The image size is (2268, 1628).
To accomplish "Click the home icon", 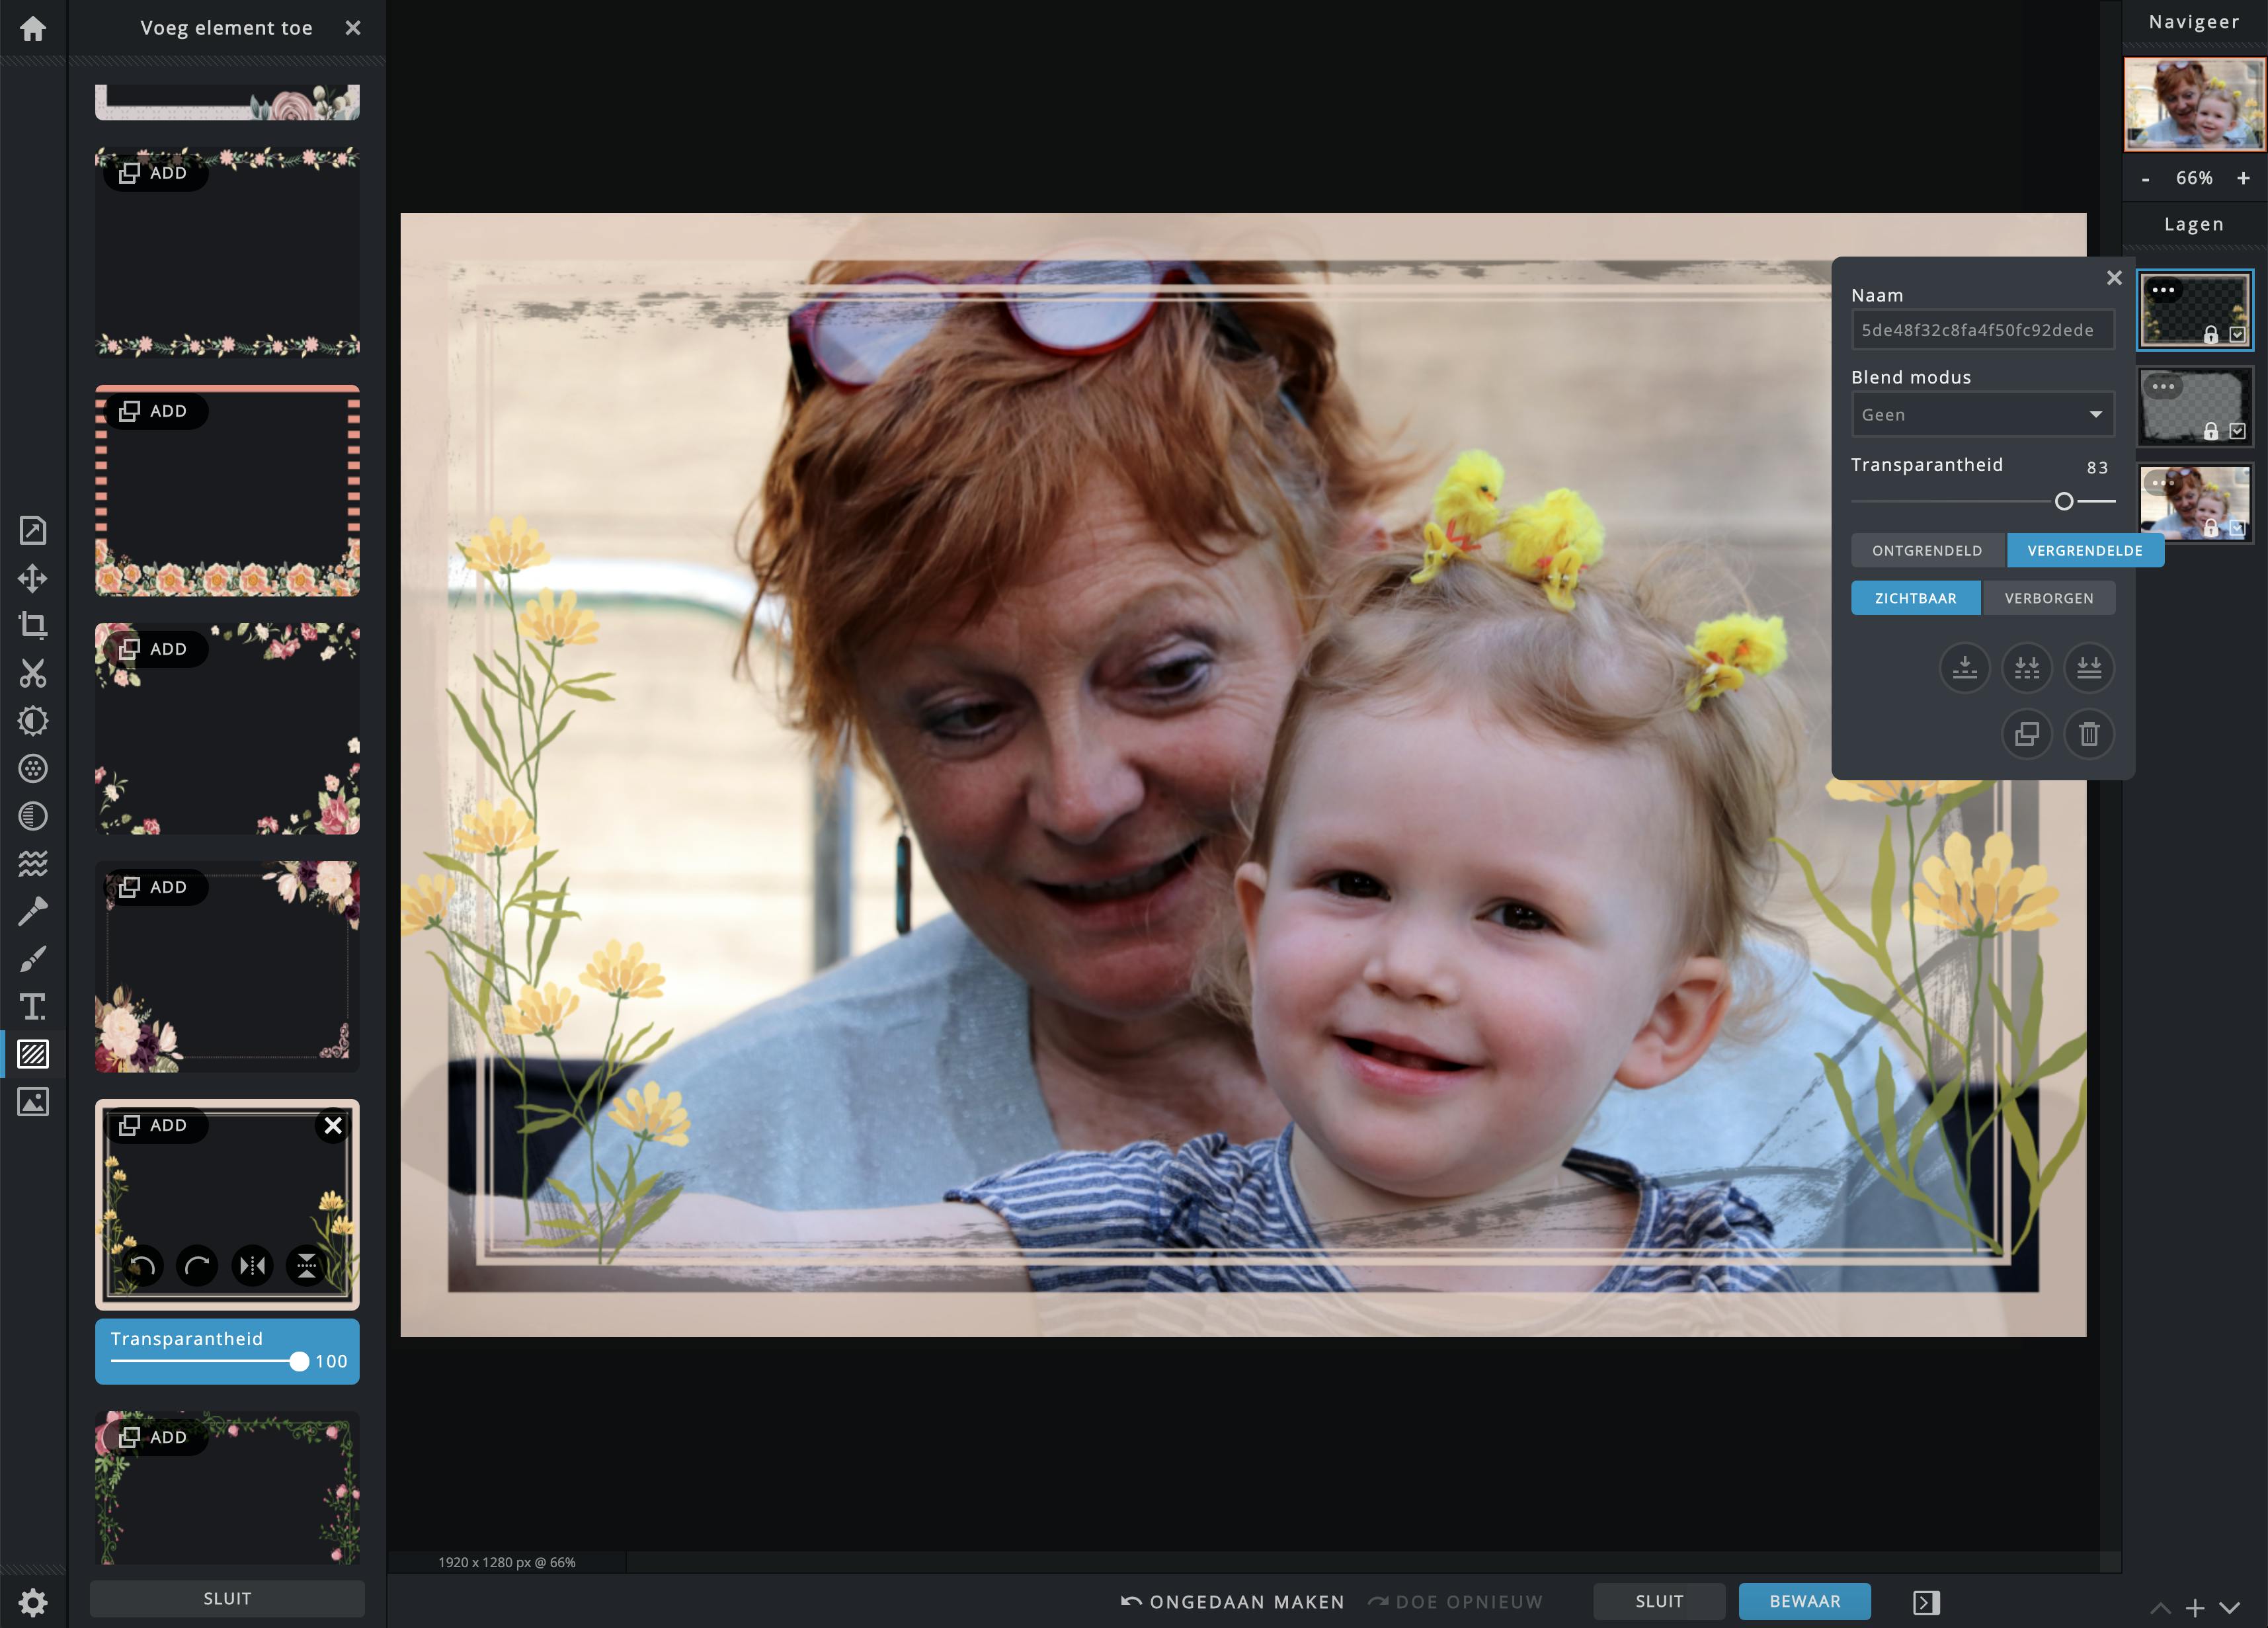I will tap(33, 28).
